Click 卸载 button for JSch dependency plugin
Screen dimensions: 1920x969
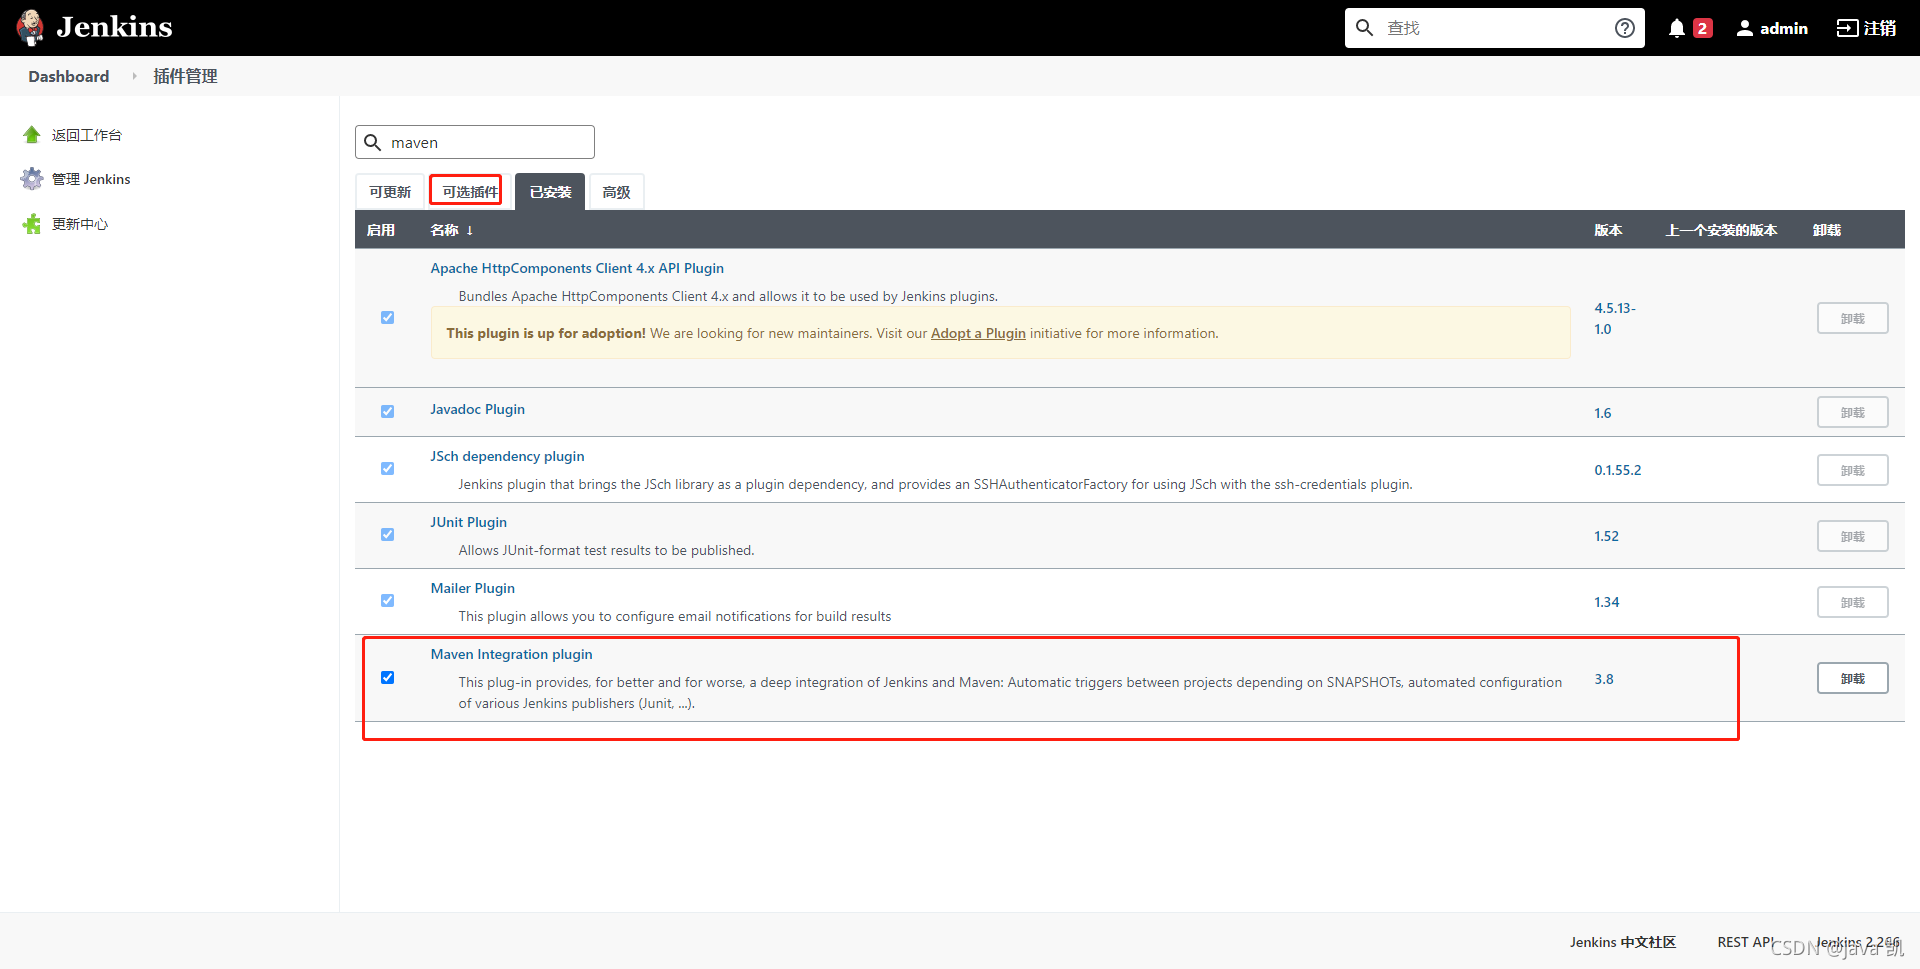[x=1852, y=470]
